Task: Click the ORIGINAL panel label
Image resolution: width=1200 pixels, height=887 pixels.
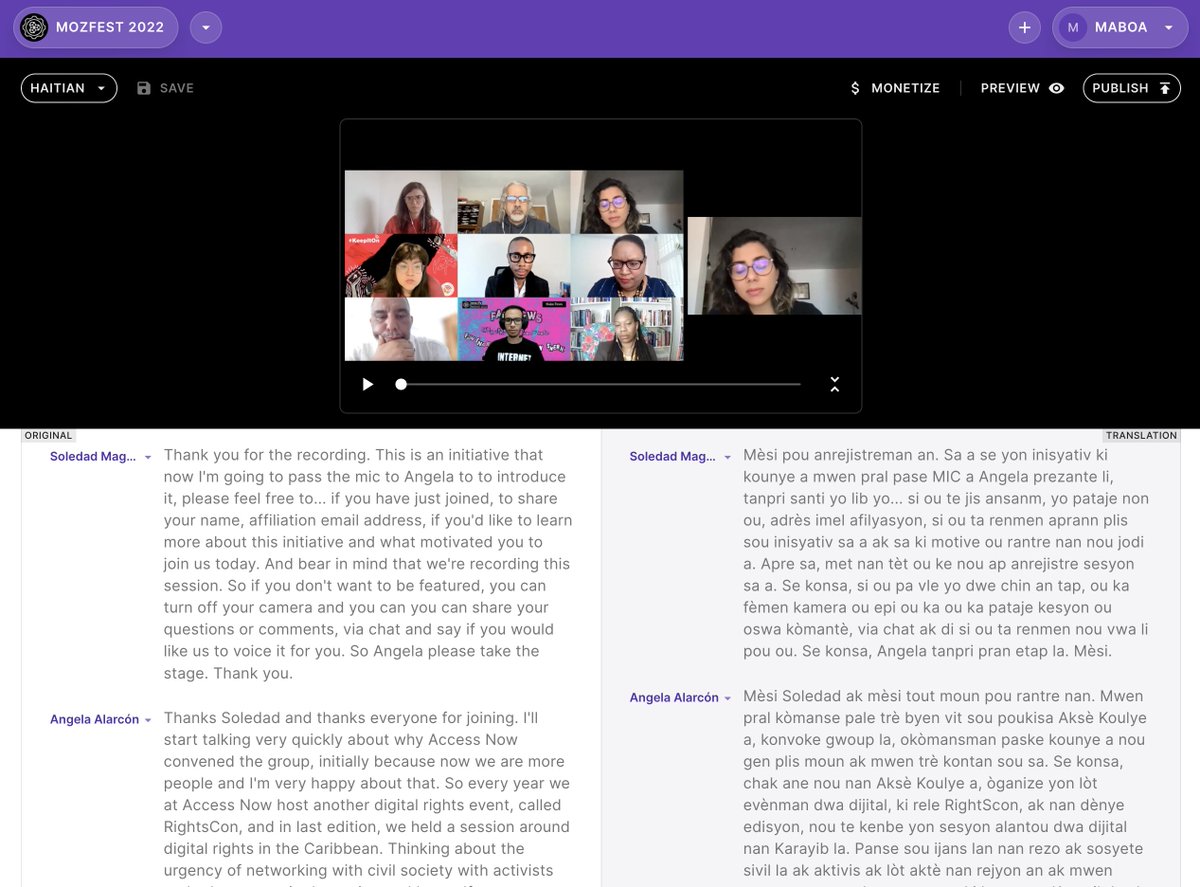Action: tap(49, 435)
